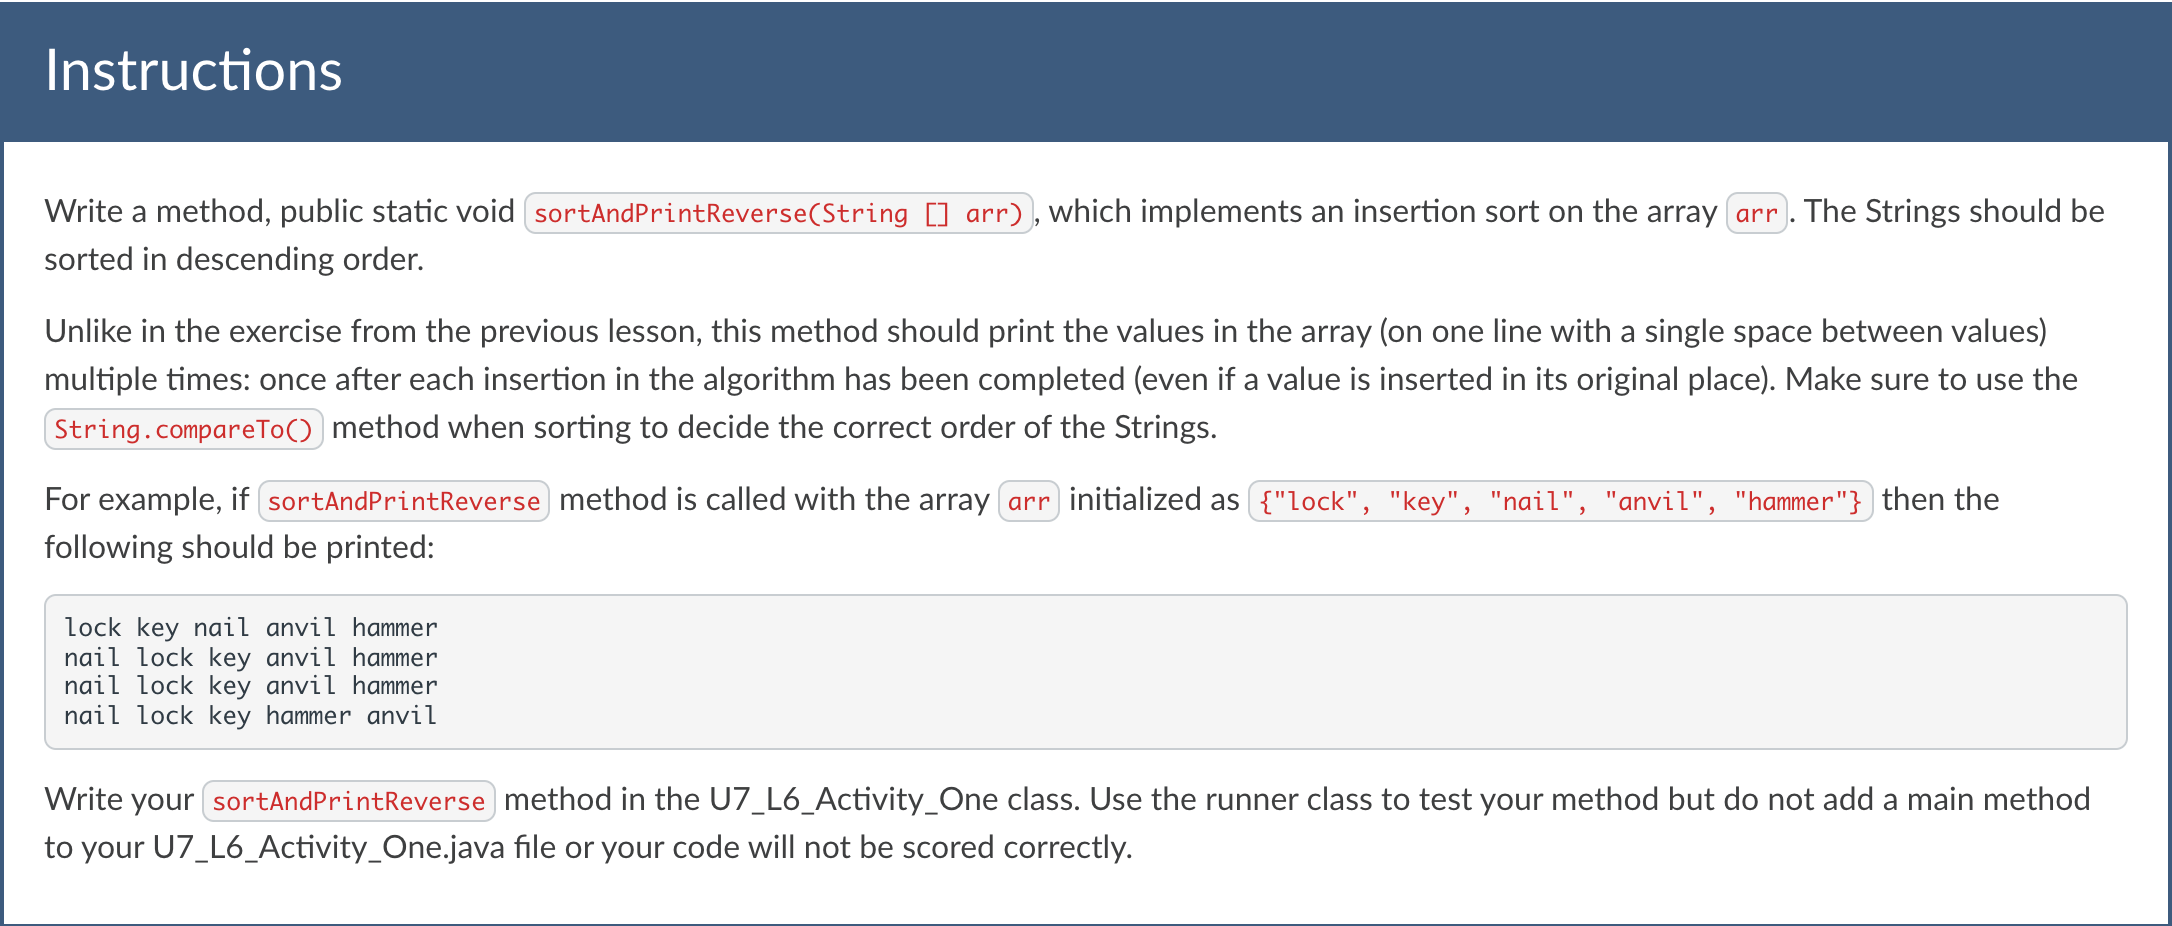Click second output line starting 'nail lock key'
2172x926 pixels.
click(x=250, y=657)
